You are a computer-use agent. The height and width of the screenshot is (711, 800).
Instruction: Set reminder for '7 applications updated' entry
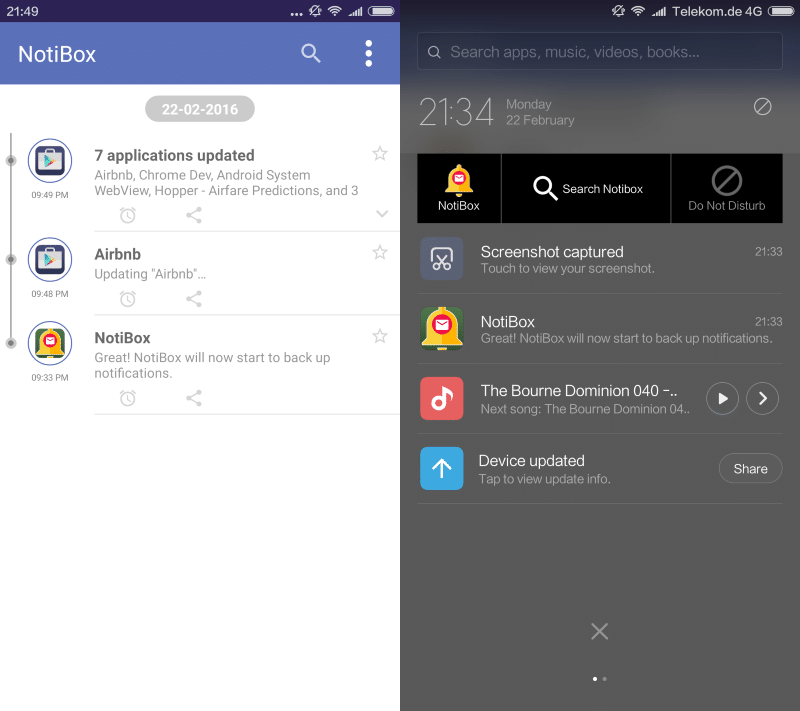(128, 215)
